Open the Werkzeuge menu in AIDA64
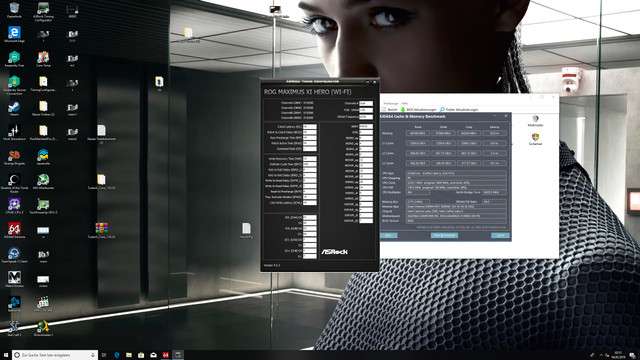The width and height of the screenshot is (640, 360). tap(391, 104)
